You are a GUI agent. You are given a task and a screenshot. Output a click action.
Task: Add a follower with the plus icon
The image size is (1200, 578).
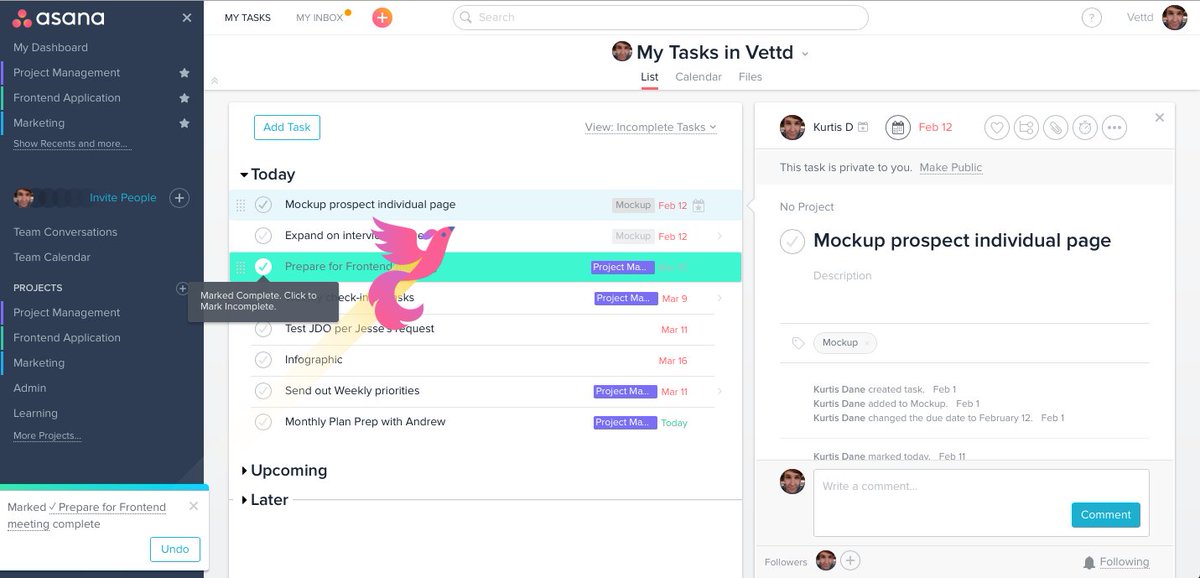click(x=849, y=560)
